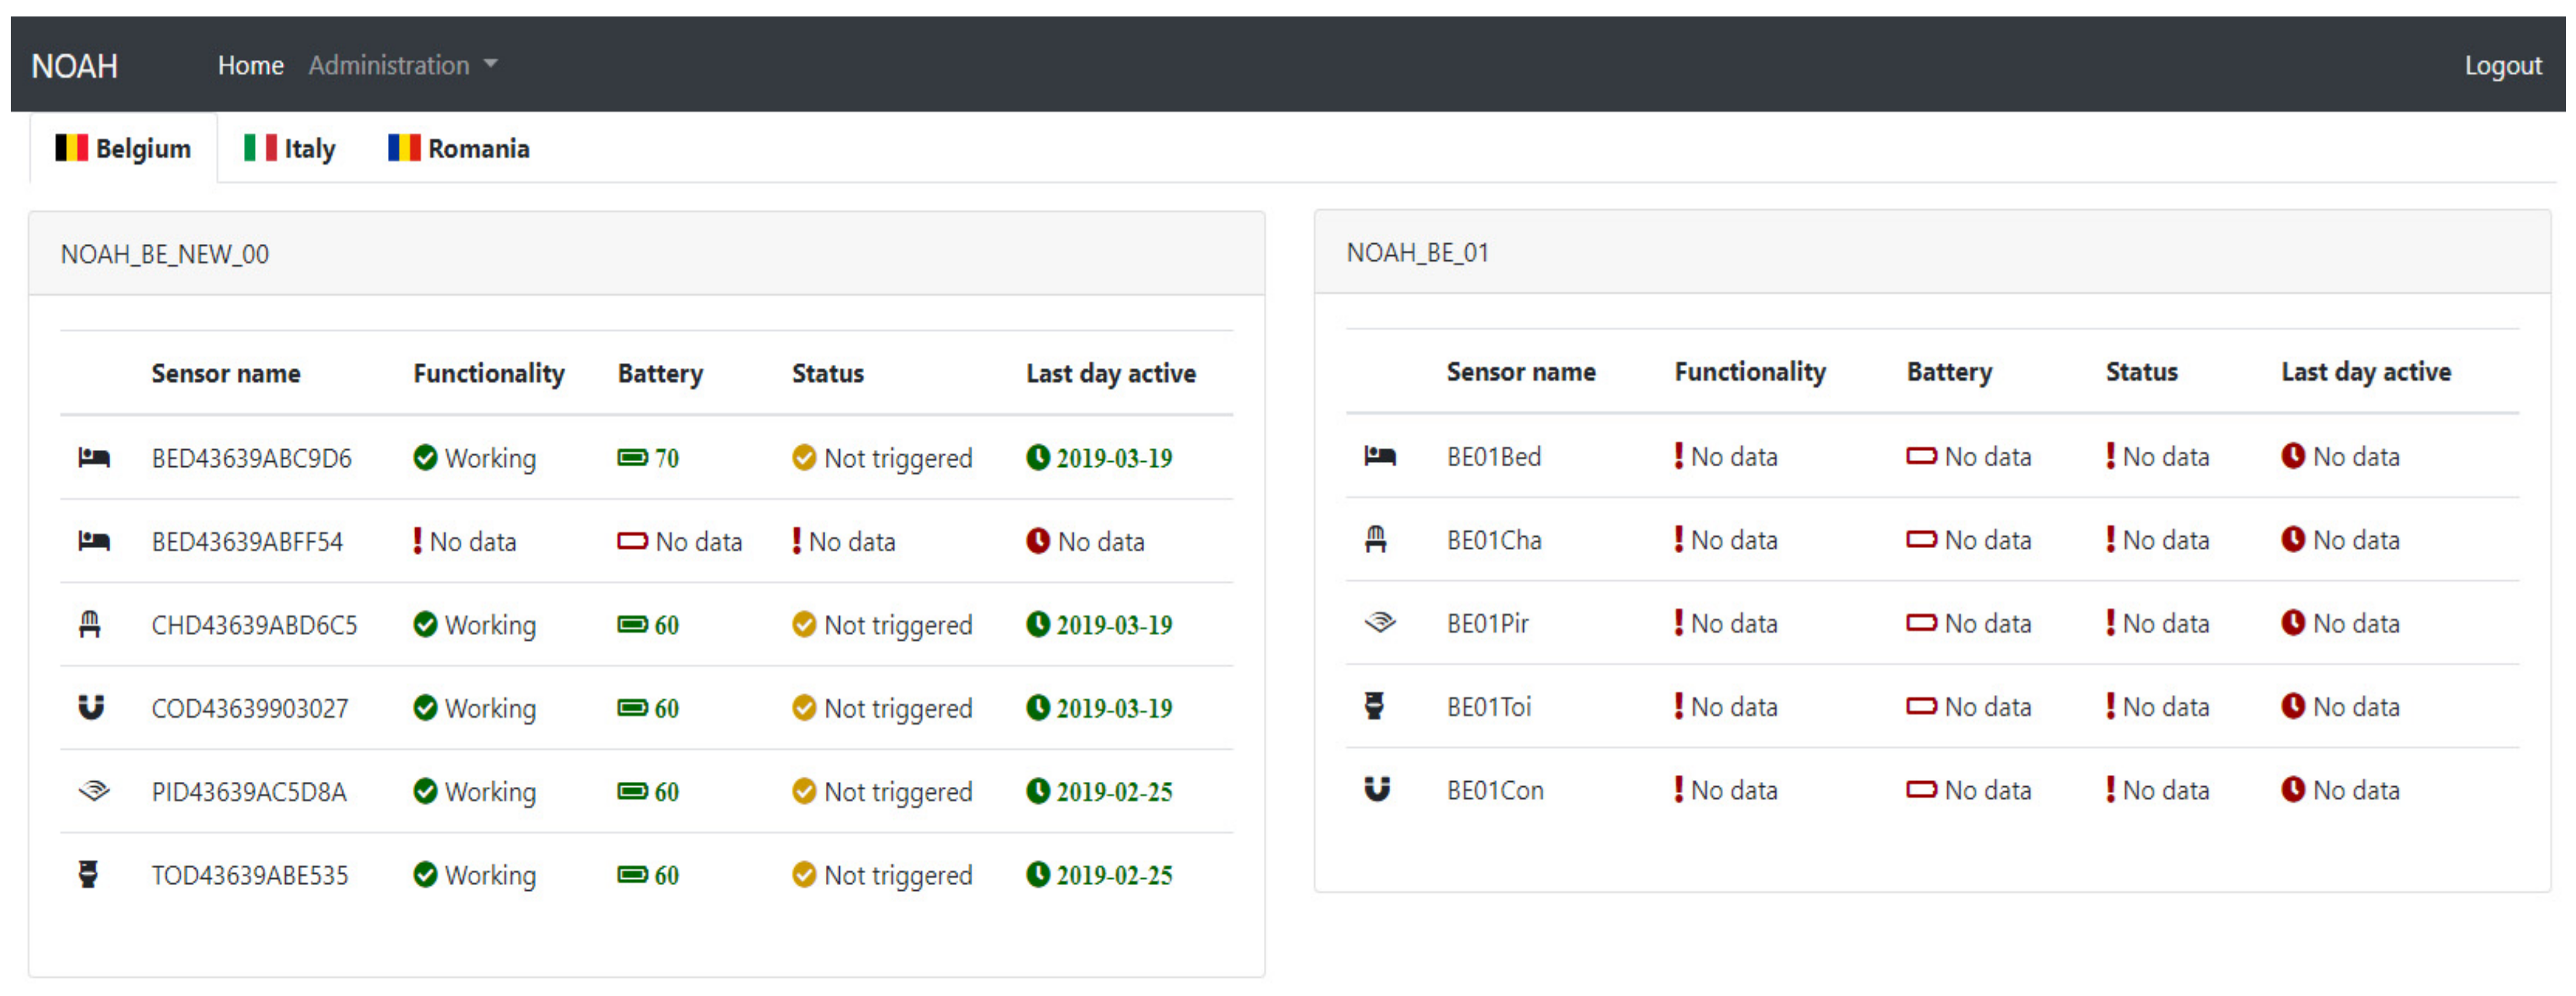2576x996 pixels.
Task: Select the Belgium tab
Action: click(123, 149)
